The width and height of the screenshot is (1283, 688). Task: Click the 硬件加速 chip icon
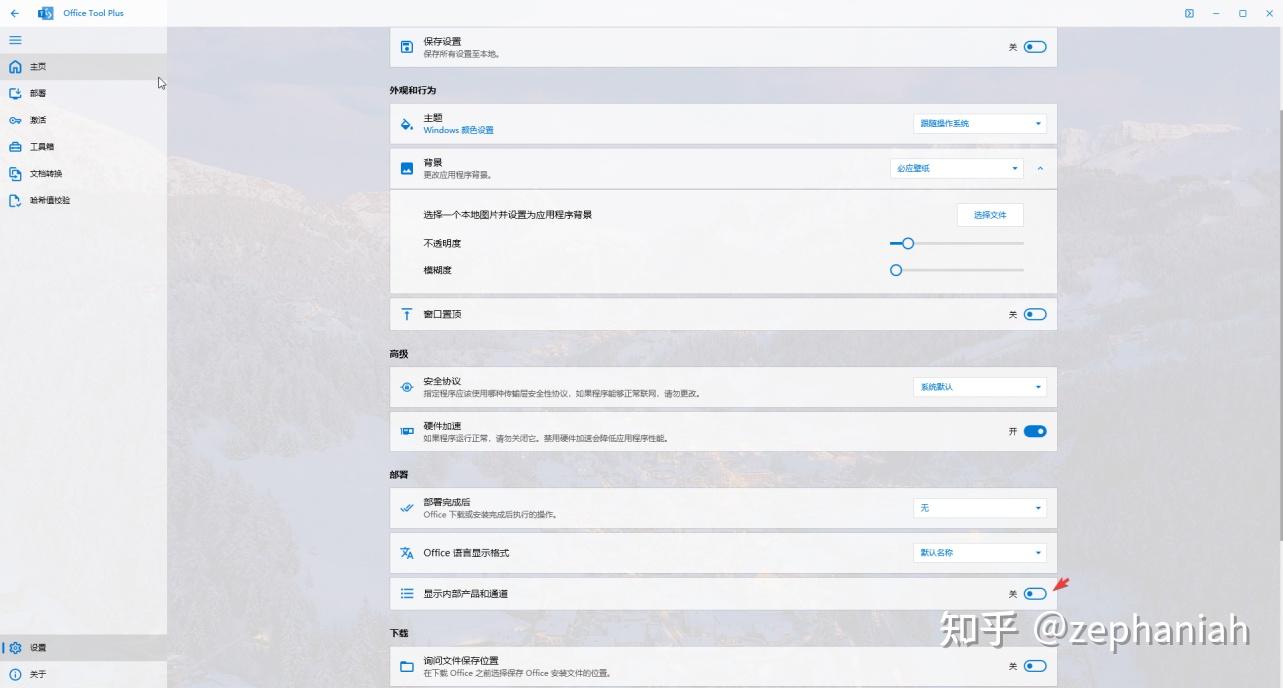point(406,430)
